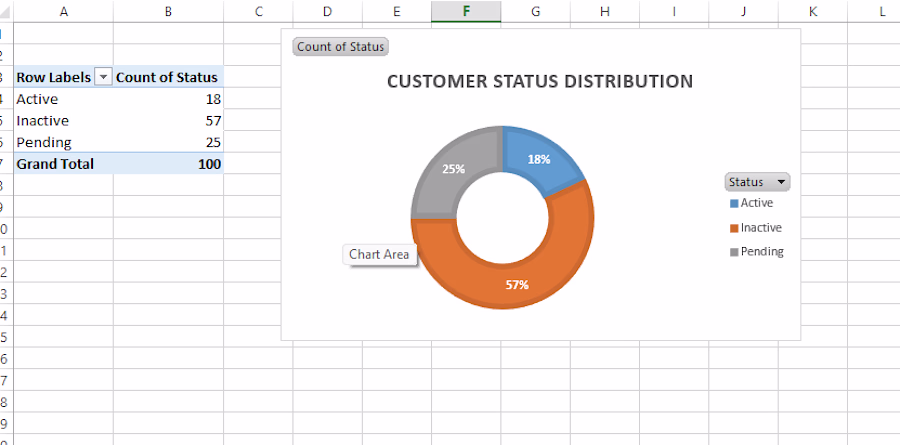900x445 pixels.
Task: Click the Inactive legend entry text
Action: coord(761,227)
